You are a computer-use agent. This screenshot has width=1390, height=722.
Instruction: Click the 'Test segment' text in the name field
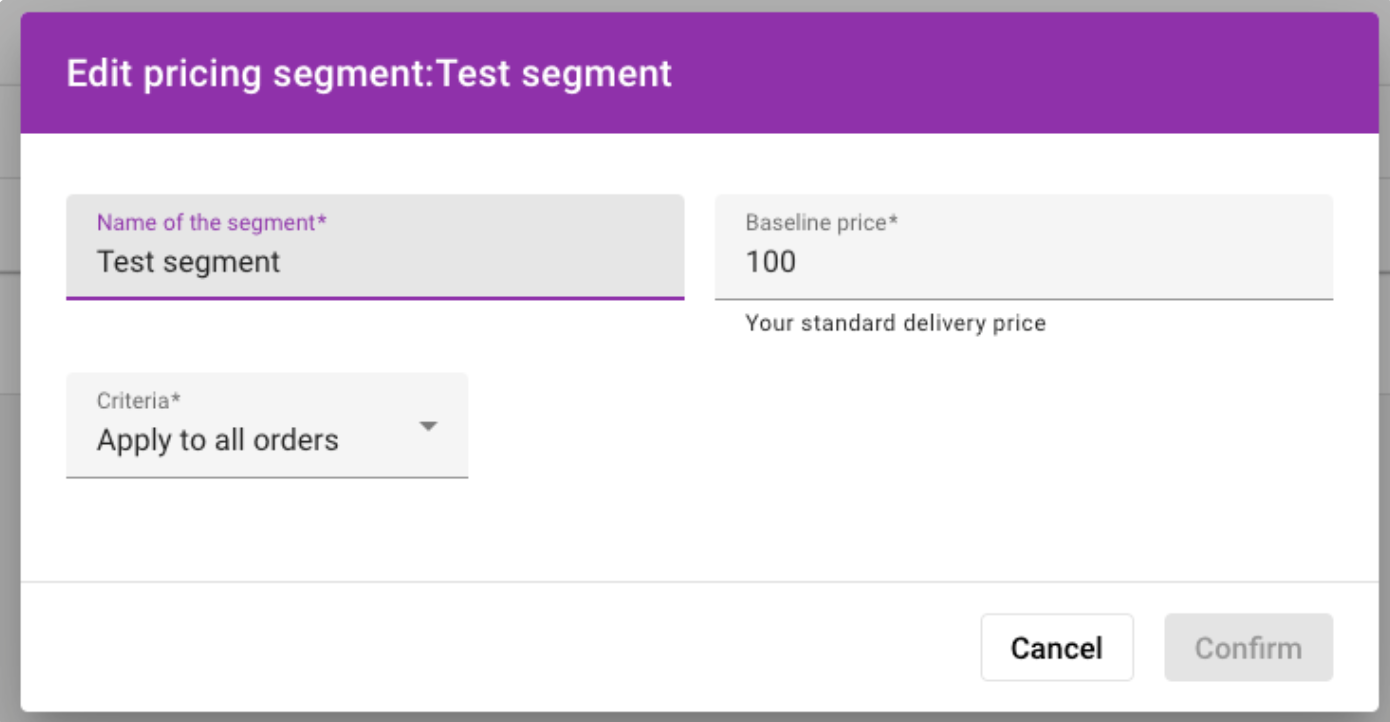pos(188,262)
